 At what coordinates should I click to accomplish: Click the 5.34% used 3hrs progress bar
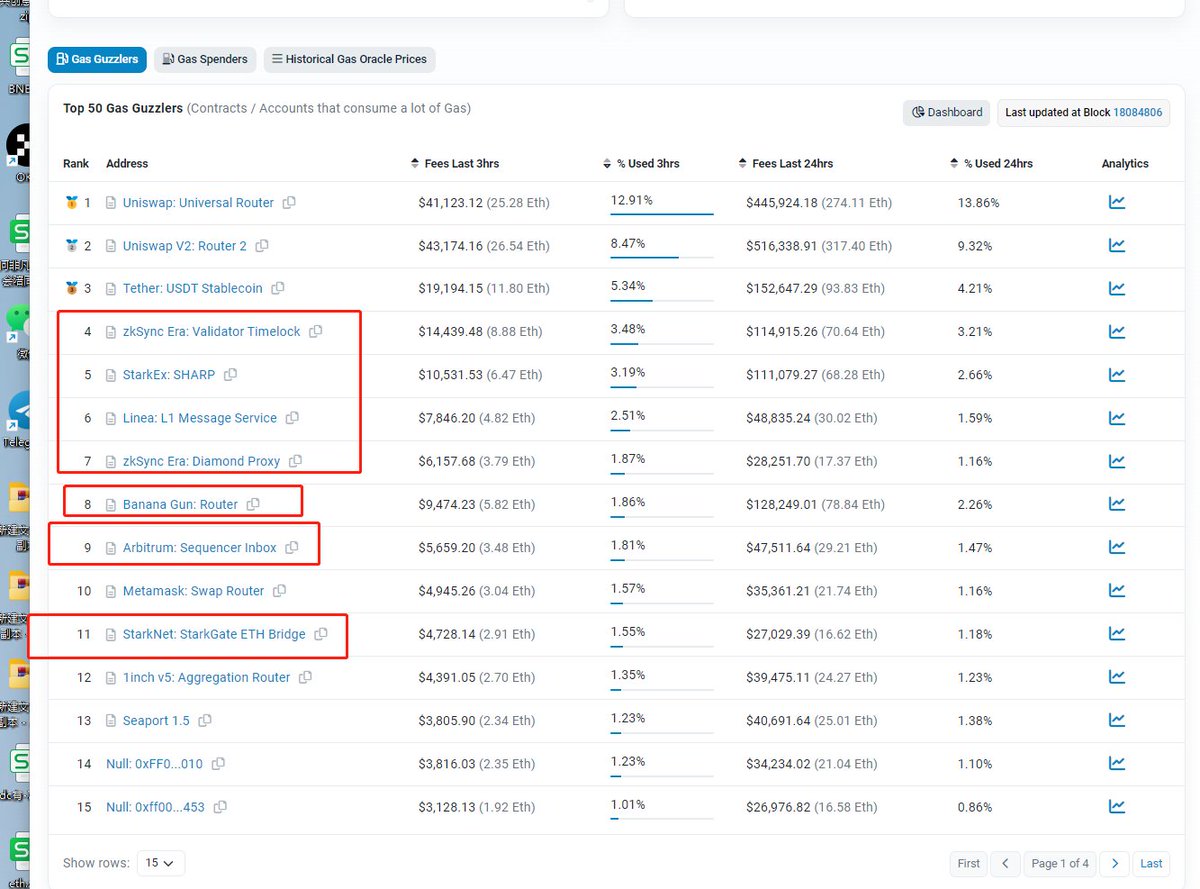click(x=662, y=299)
